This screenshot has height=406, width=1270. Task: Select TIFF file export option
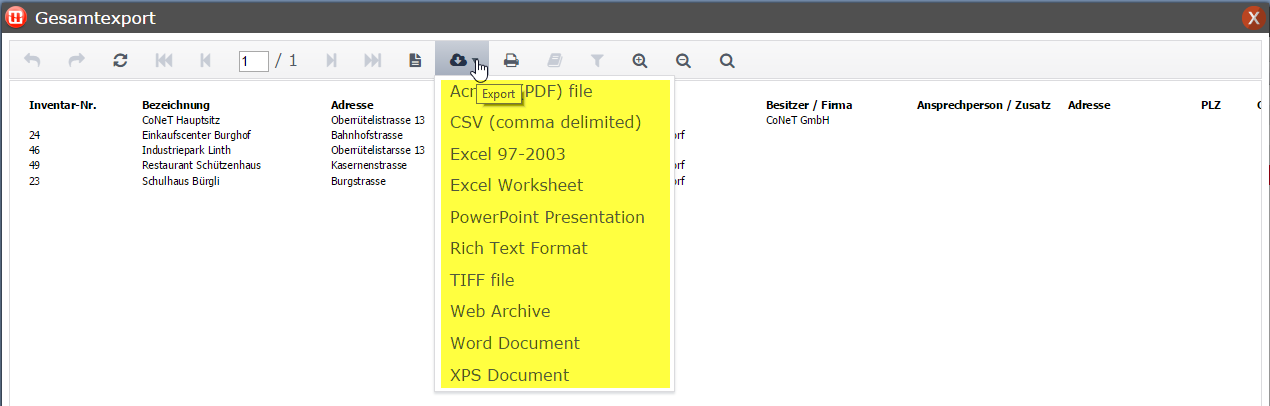click(x=556, y=280)
